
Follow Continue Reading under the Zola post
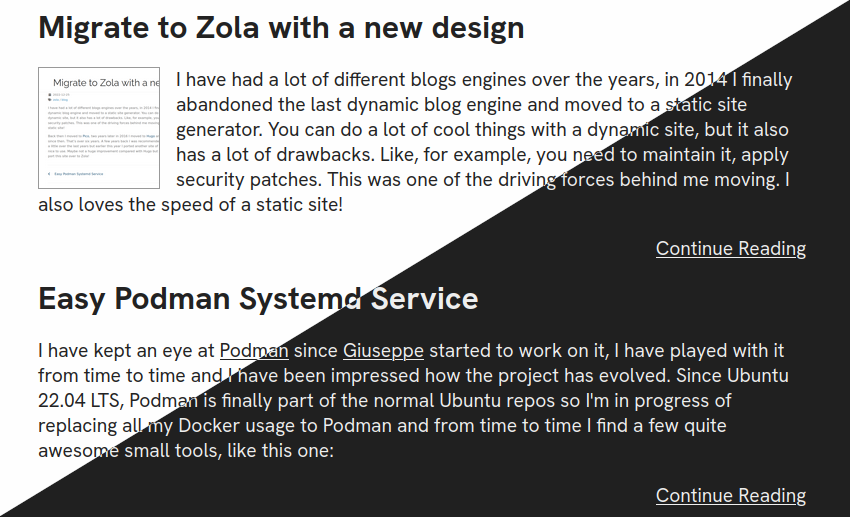pos(731,248)
